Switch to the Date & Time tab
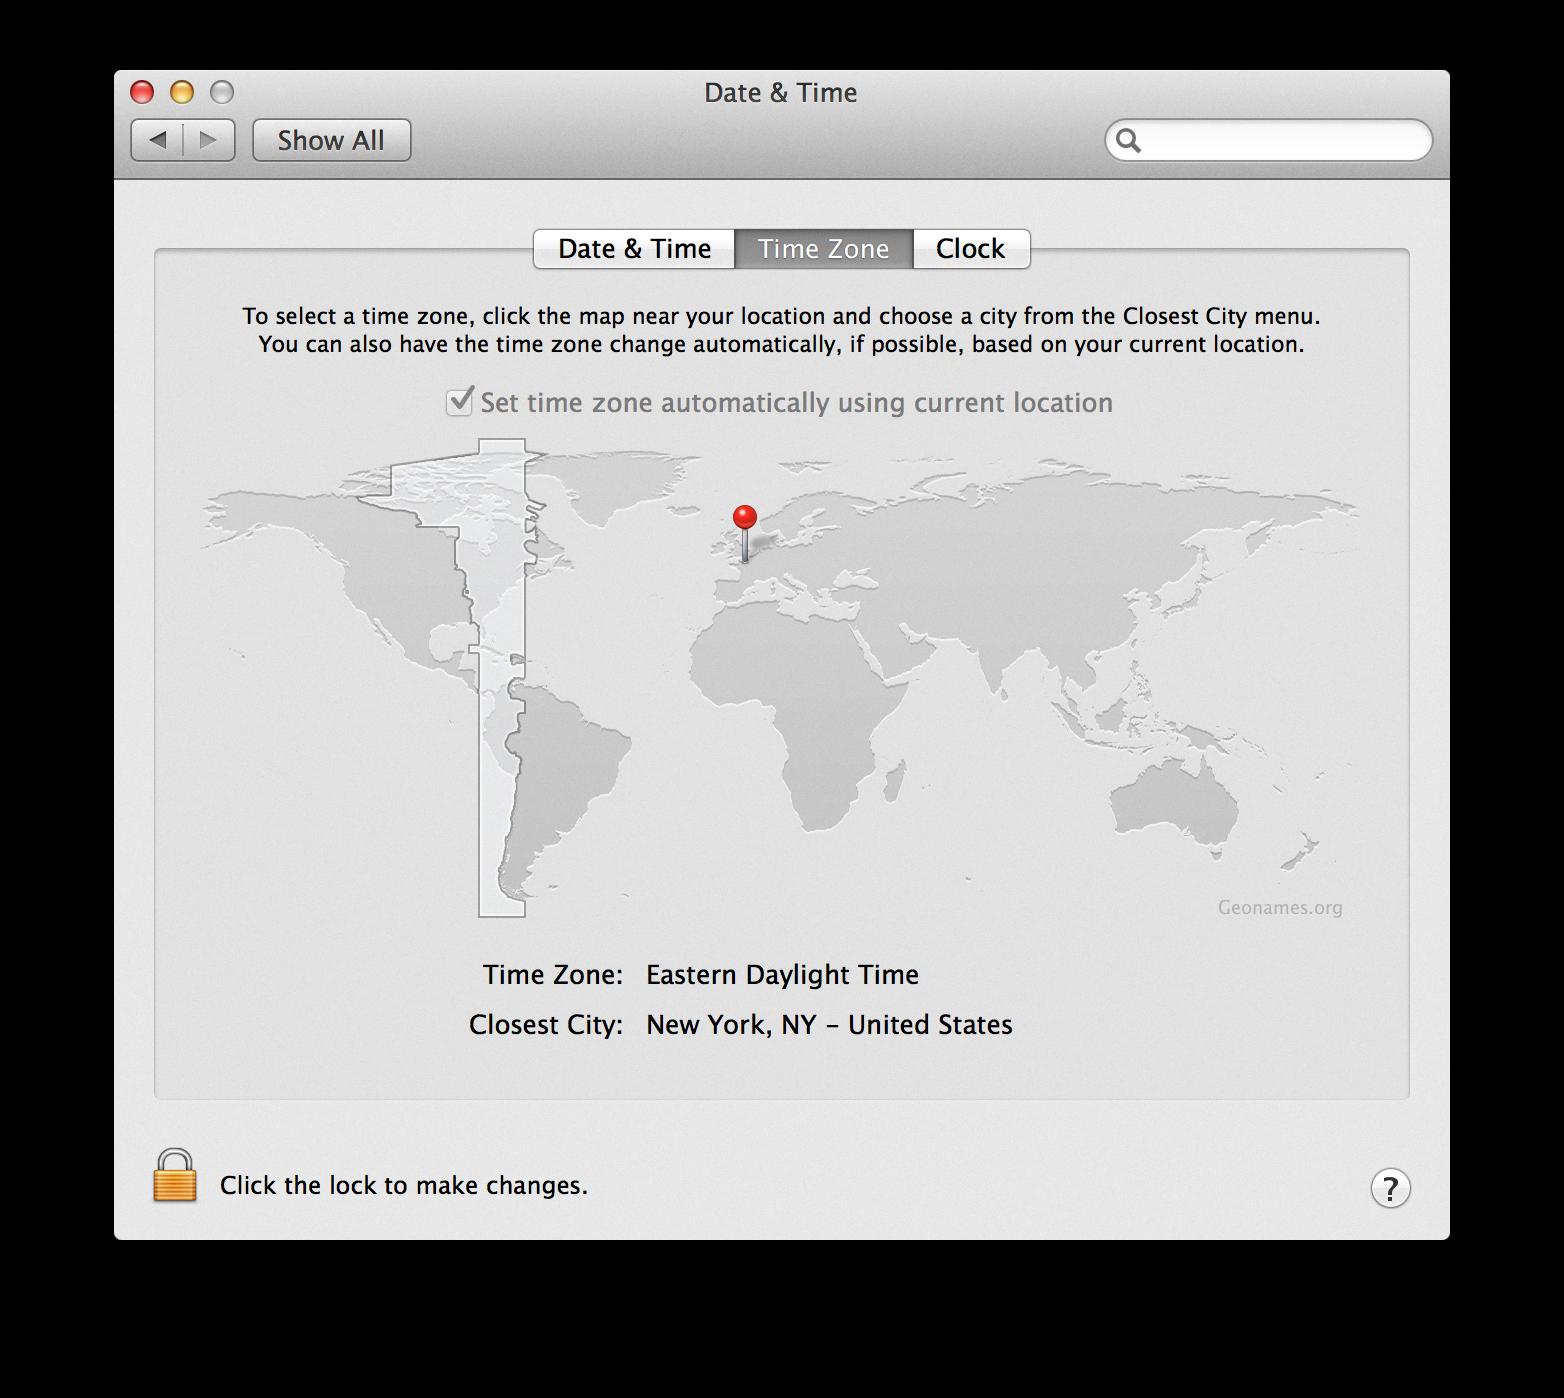The height and width of the screenshot is (1398, 1564). [x=634, y=248]
